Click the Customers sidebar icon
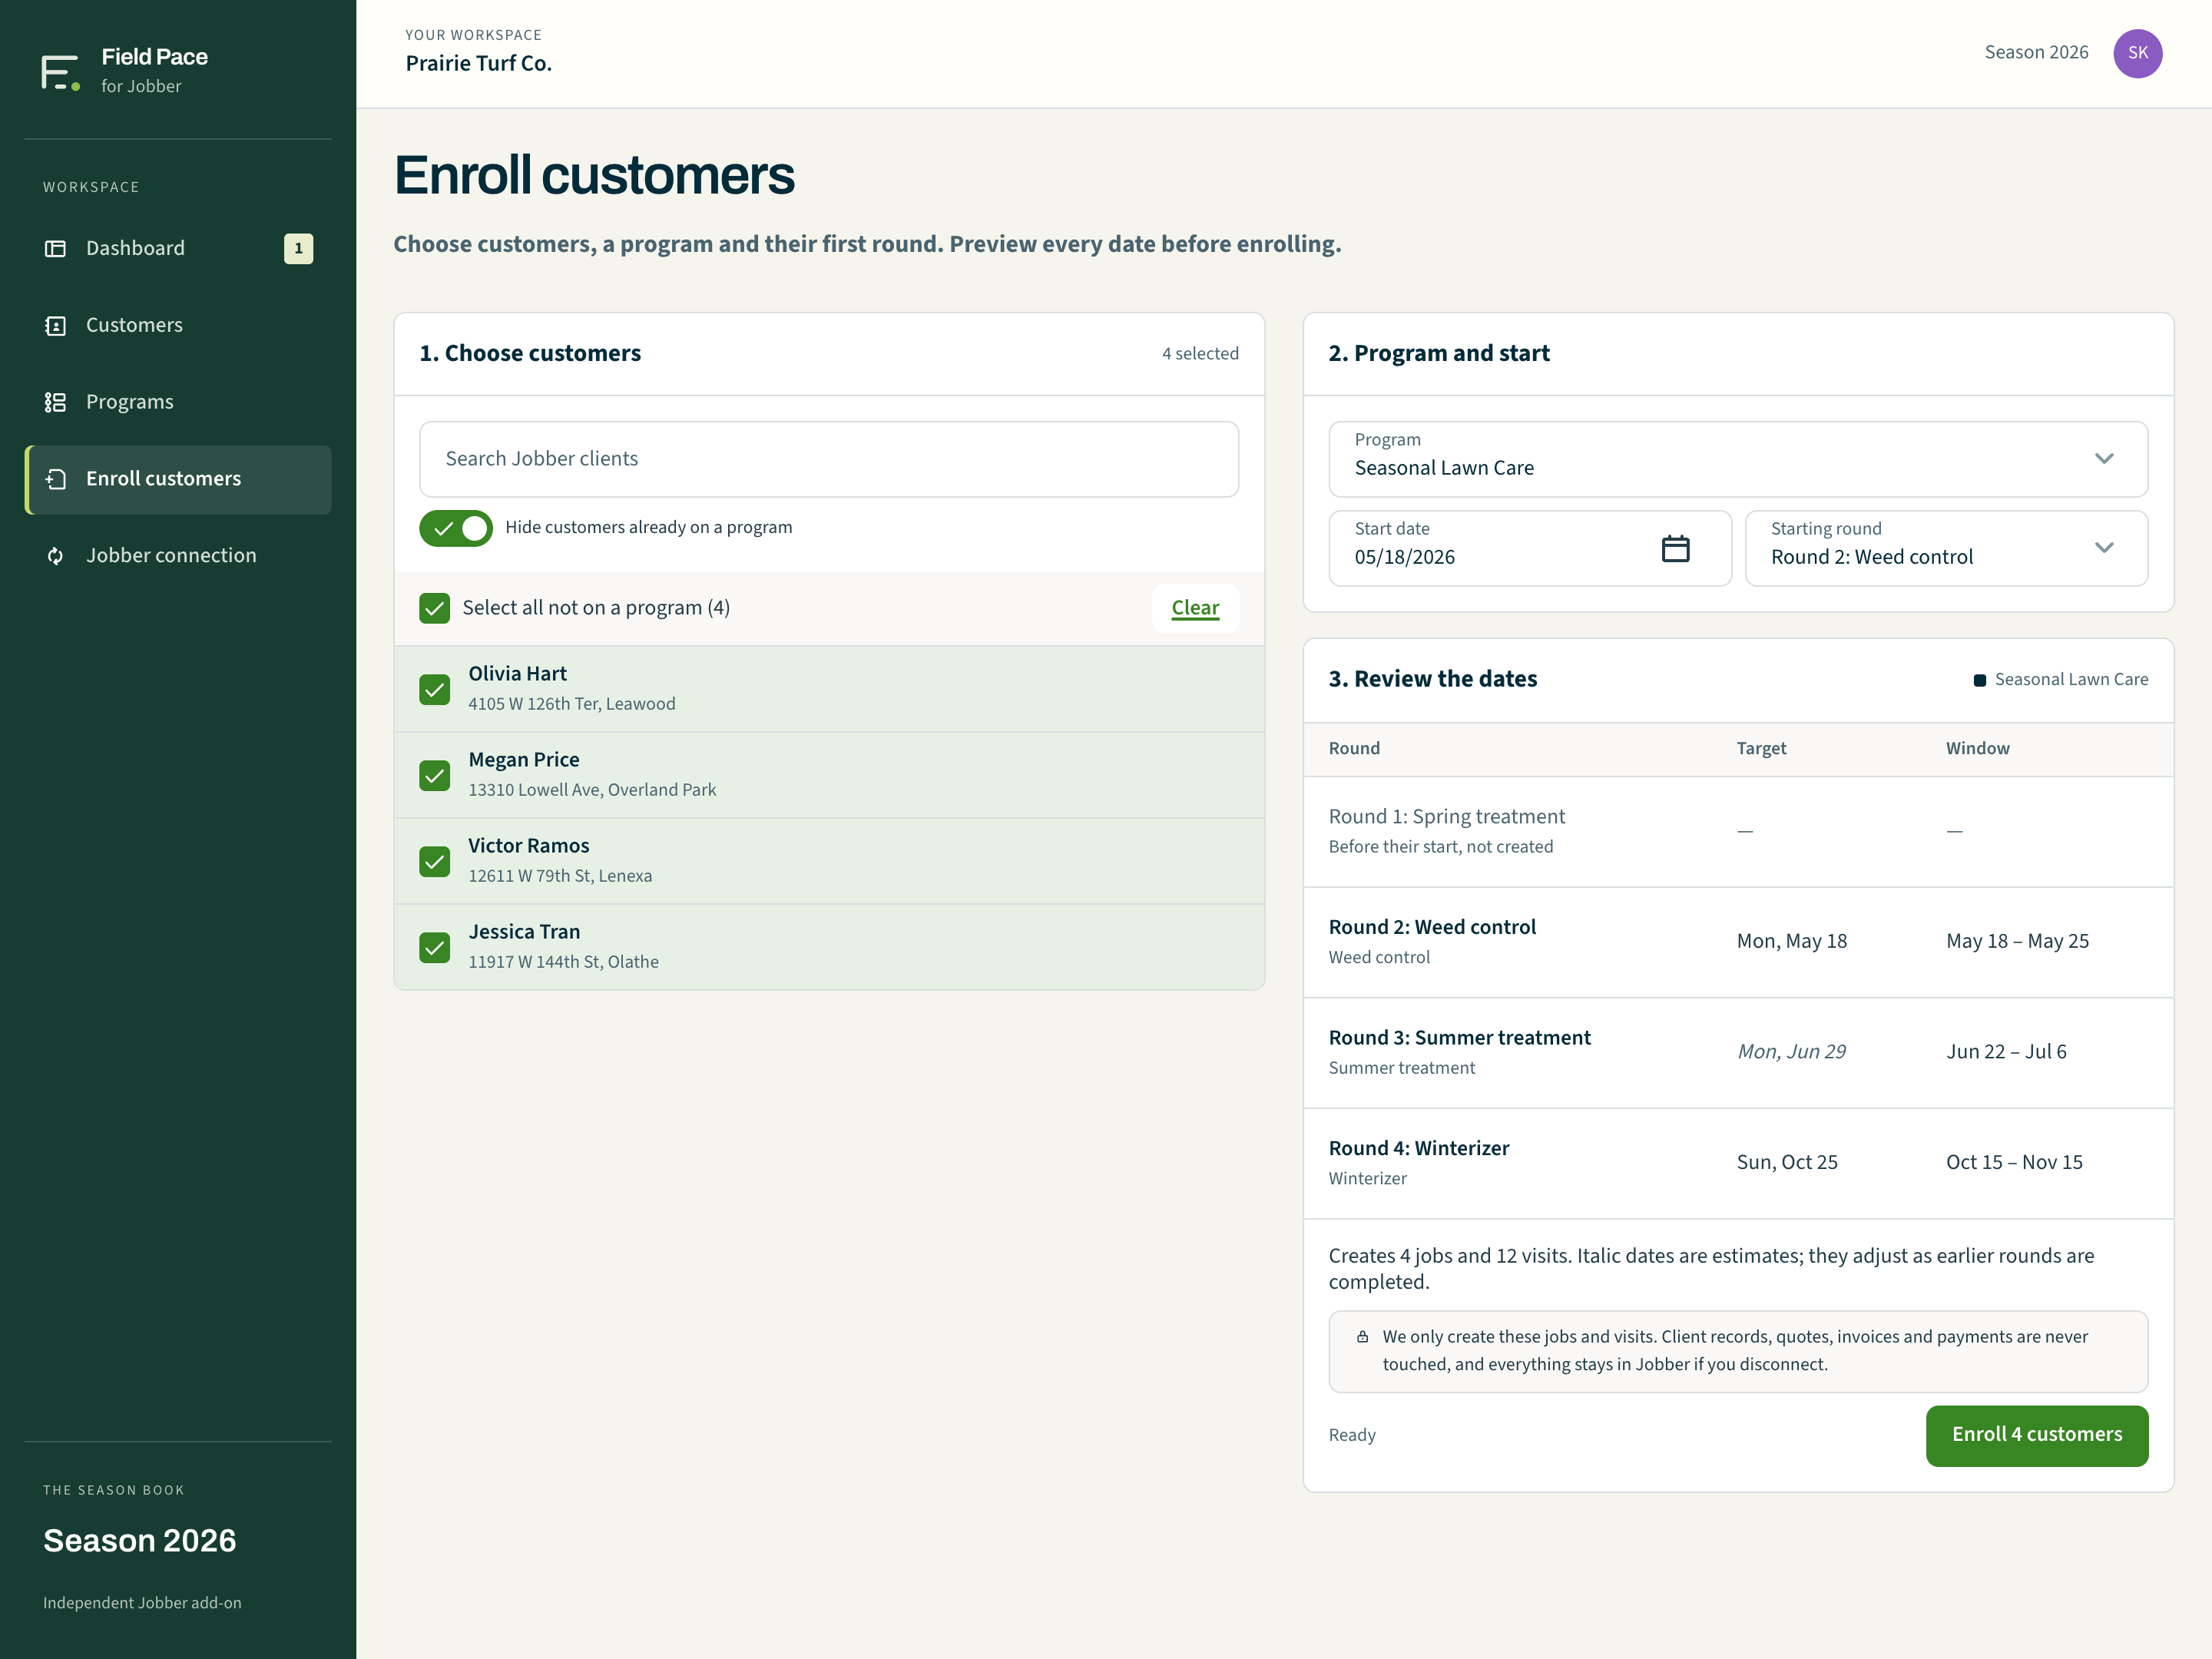This screenshot has height=1659, width=2212. (56, 325)
